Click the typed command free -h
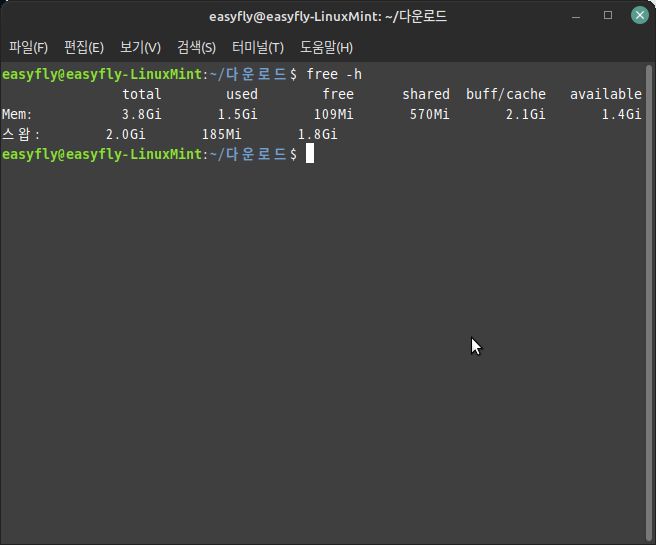Screen dimensions: 656x545 334,74
